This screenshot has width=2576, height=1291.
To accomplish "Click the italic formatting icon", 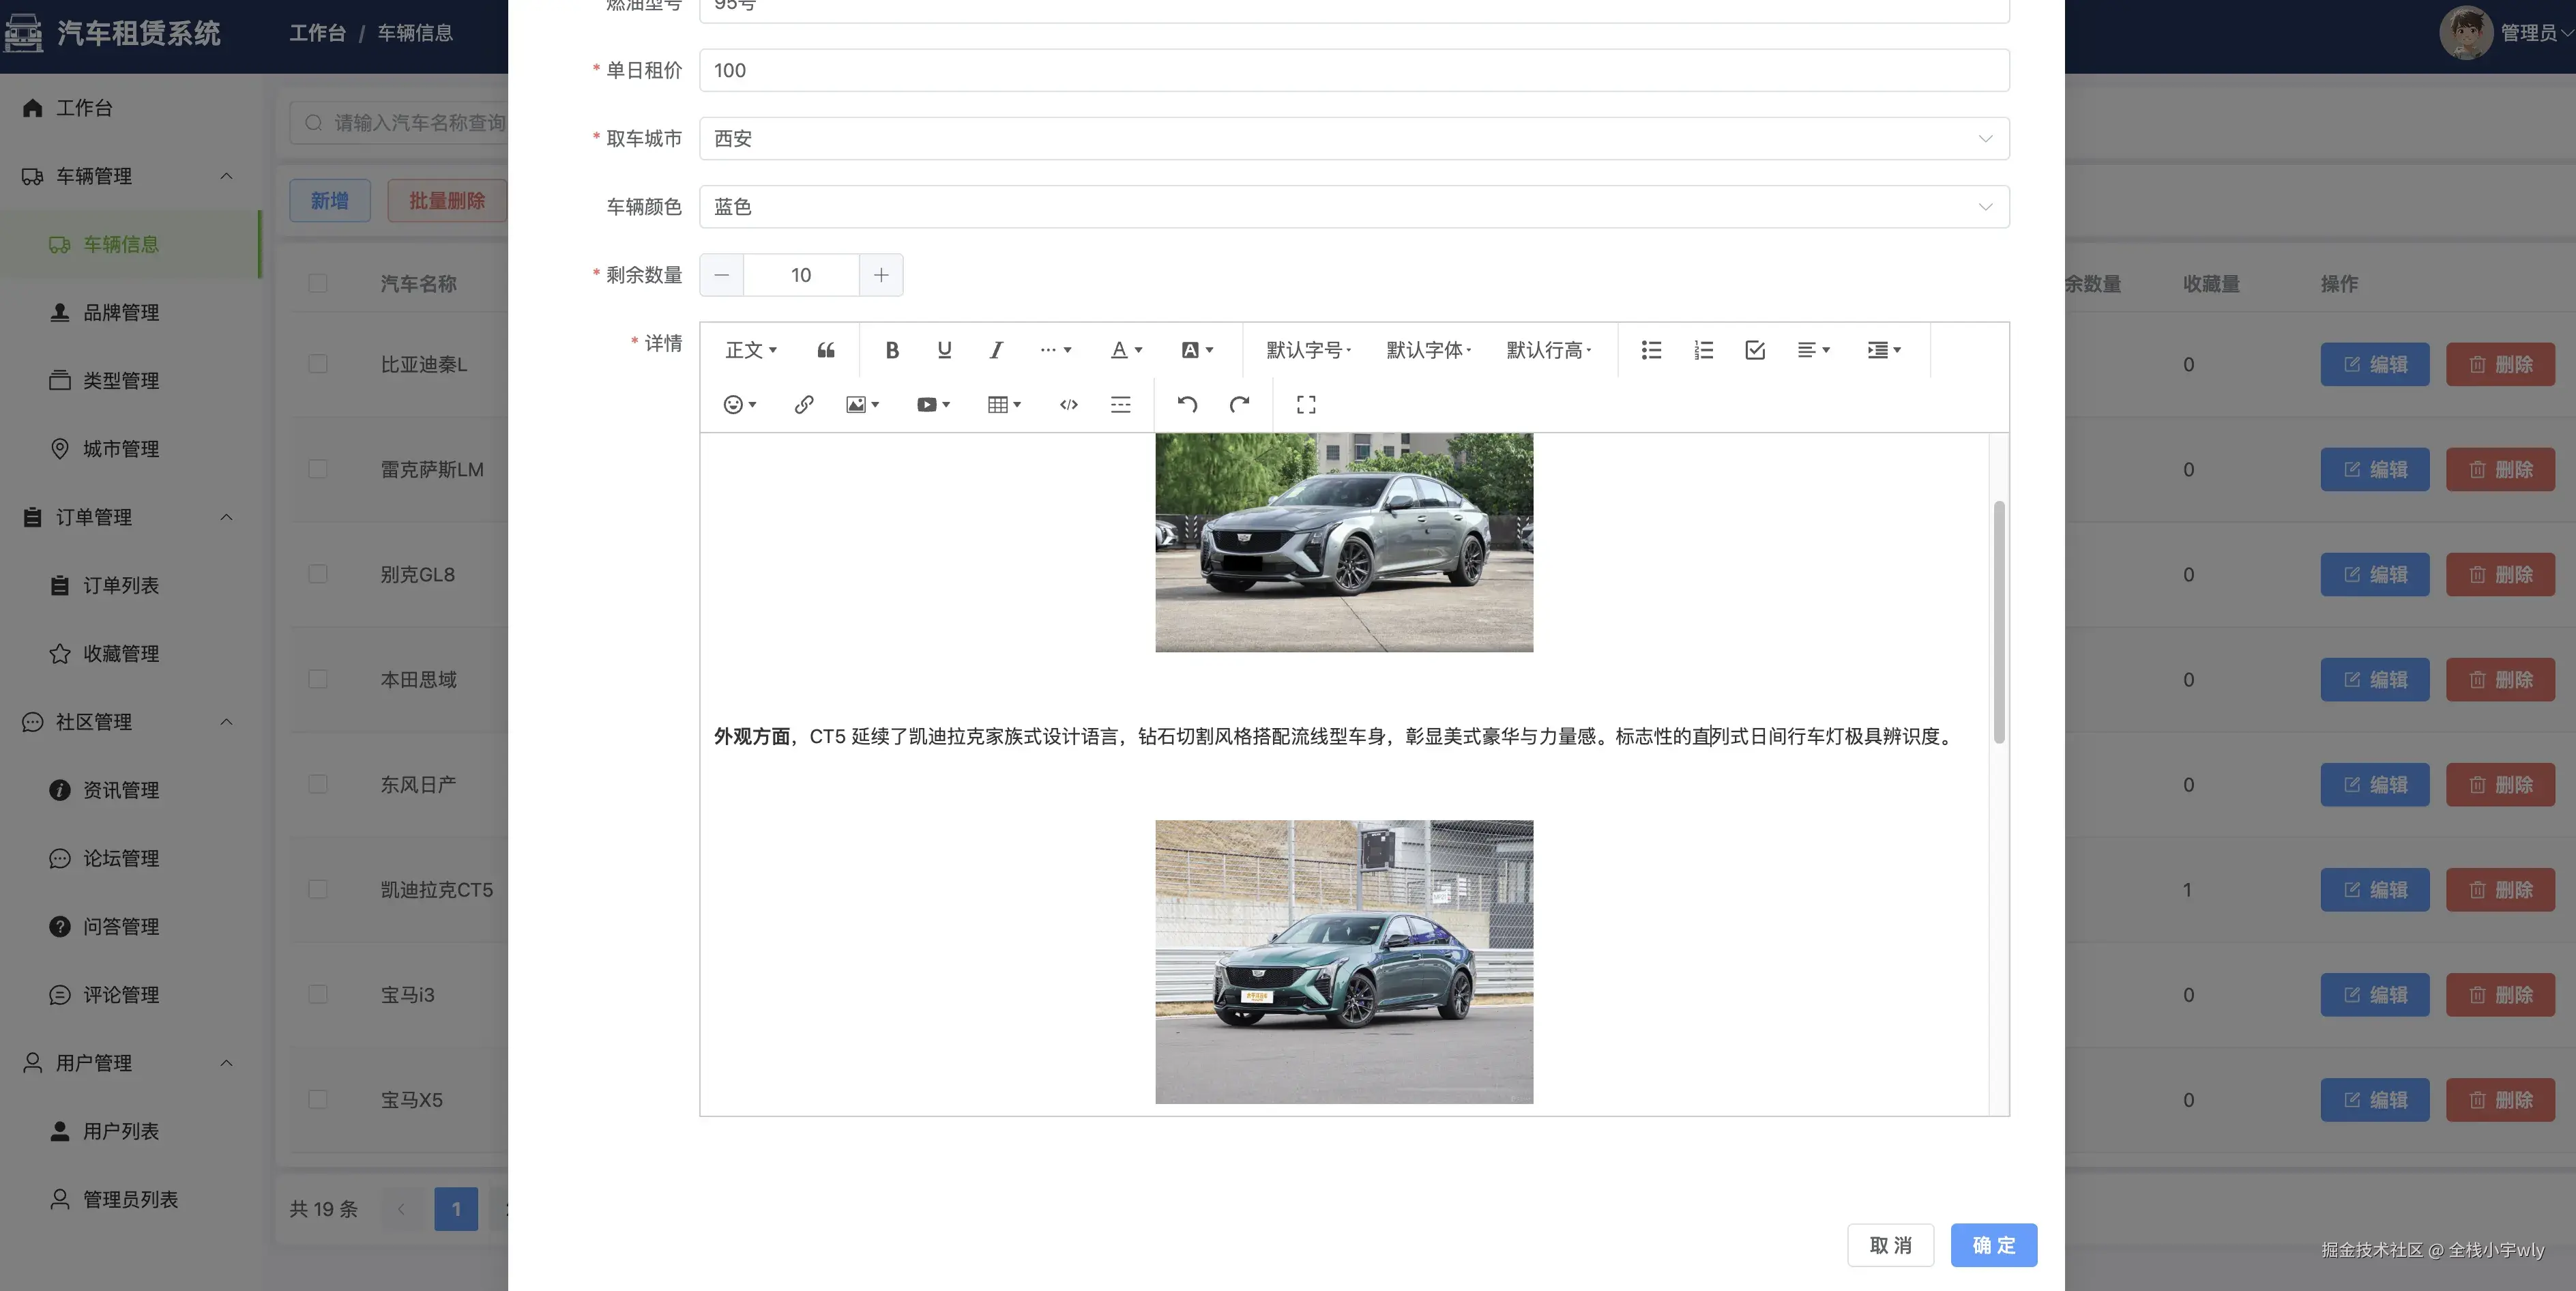I will 996,350.
